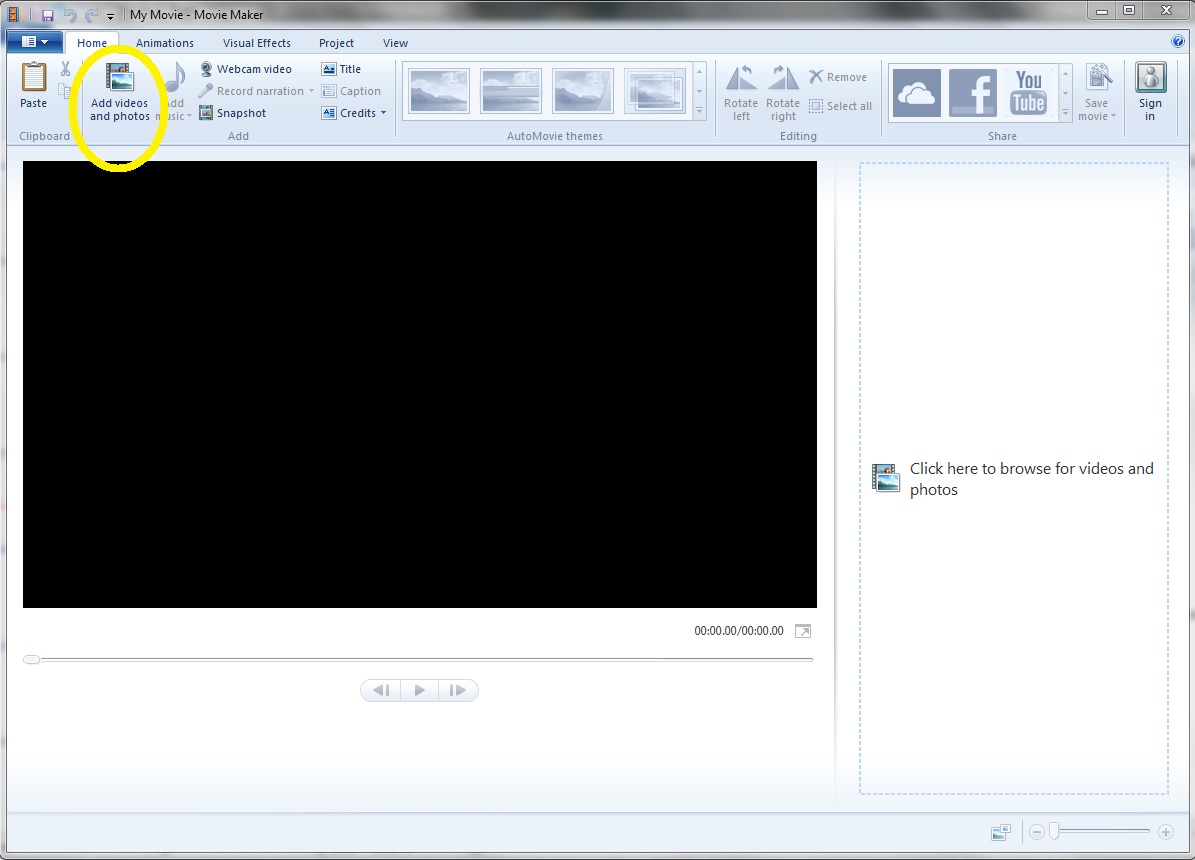Share movie to Facebook
The image size is (1195, 860).
(x=972, y=93)
